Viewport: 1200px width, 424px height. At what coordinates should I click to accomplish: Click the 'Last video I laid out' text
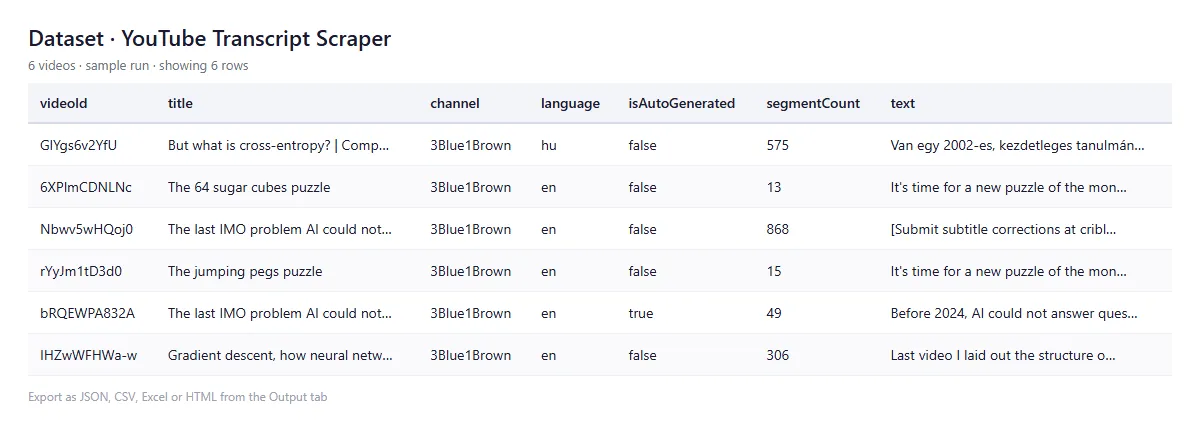[1004, 355]
